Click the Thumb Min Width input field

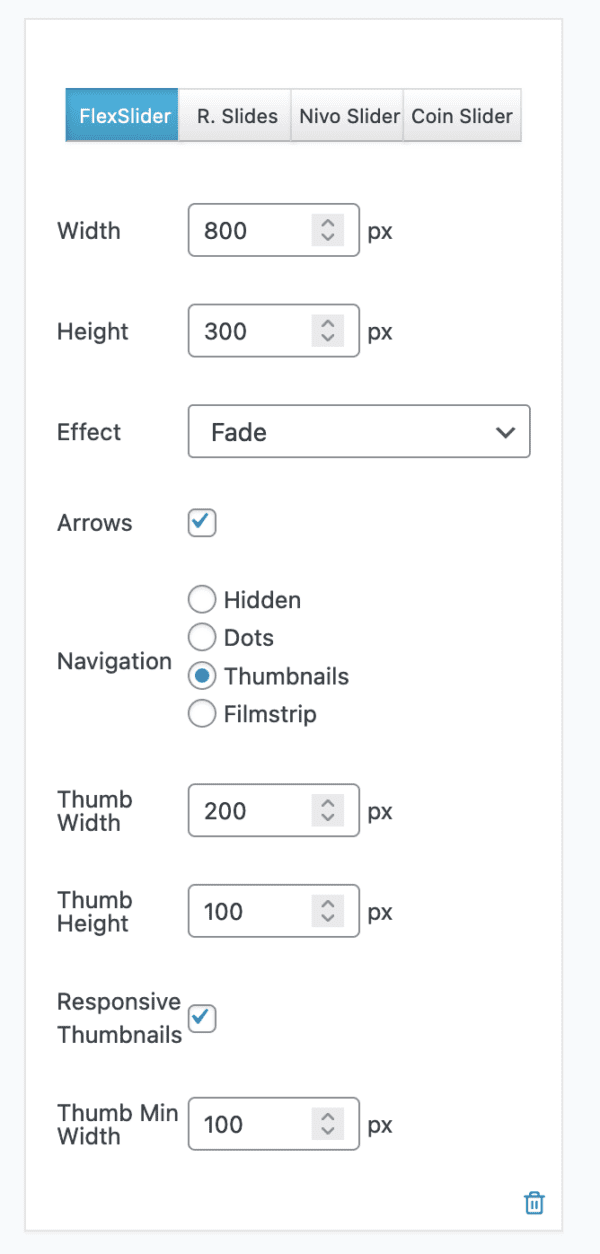tap(250, 1124)
